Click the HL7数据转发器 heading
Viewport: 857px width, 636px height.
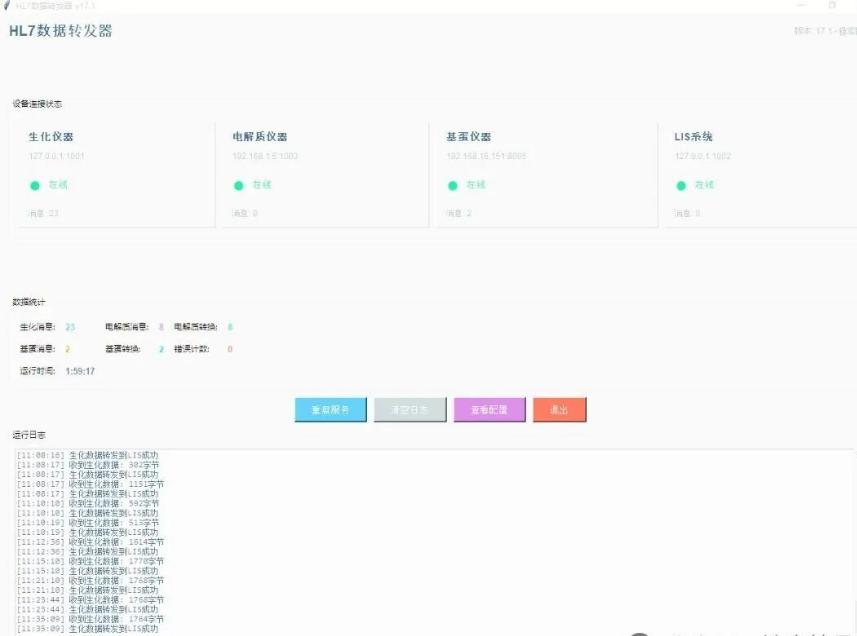point(60,31)
